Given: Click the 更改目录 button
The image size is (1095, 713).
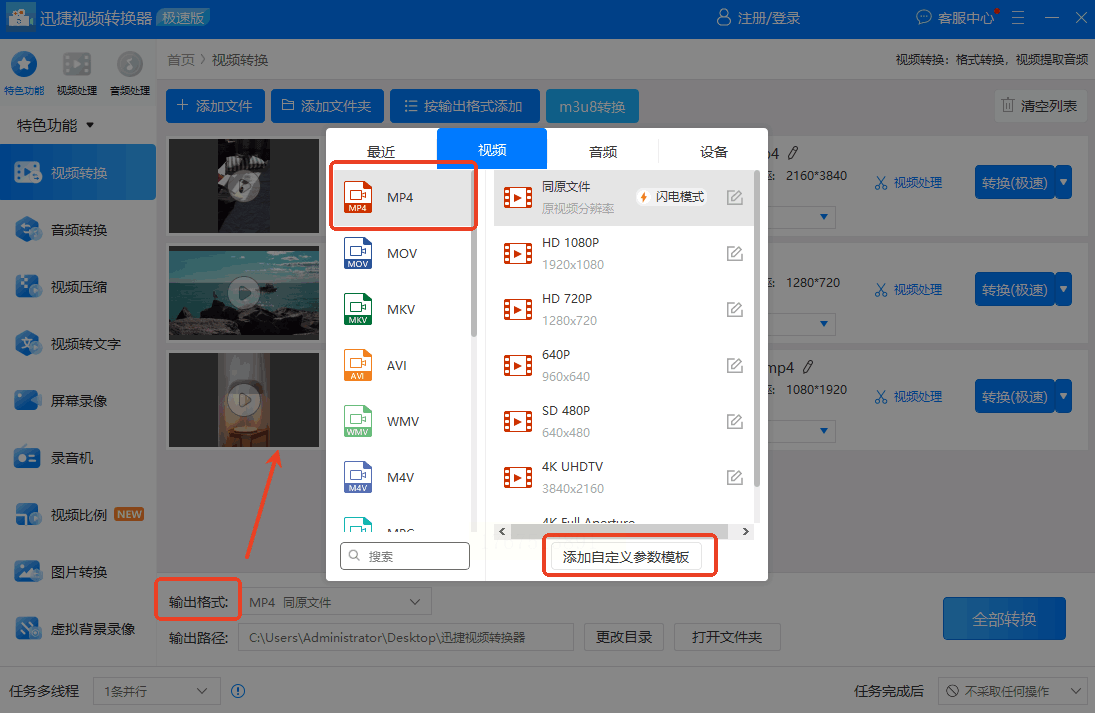Looking at the screenshot, I should [624, 637].
